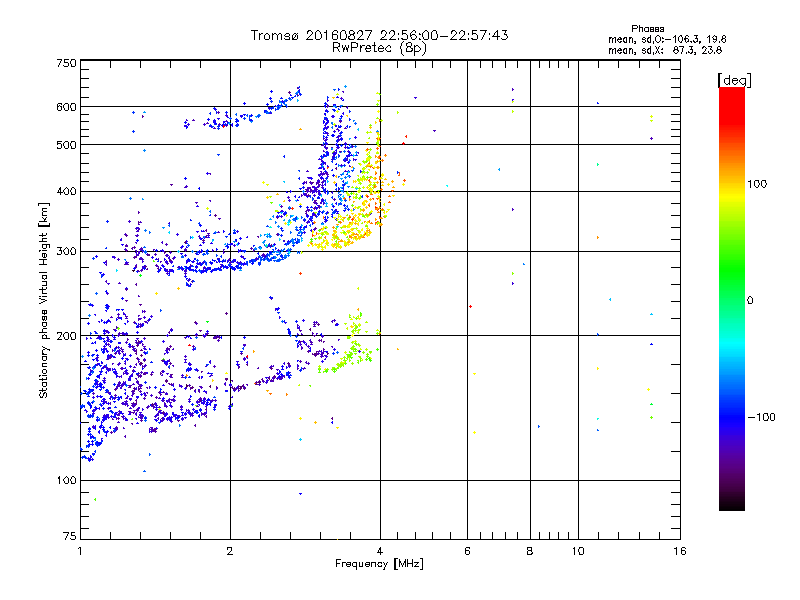Click the green zero region of the colorbar
Image resolution: width=800 pixels, height=600 pixels.
pyautogui.click(x=732, y=300)
